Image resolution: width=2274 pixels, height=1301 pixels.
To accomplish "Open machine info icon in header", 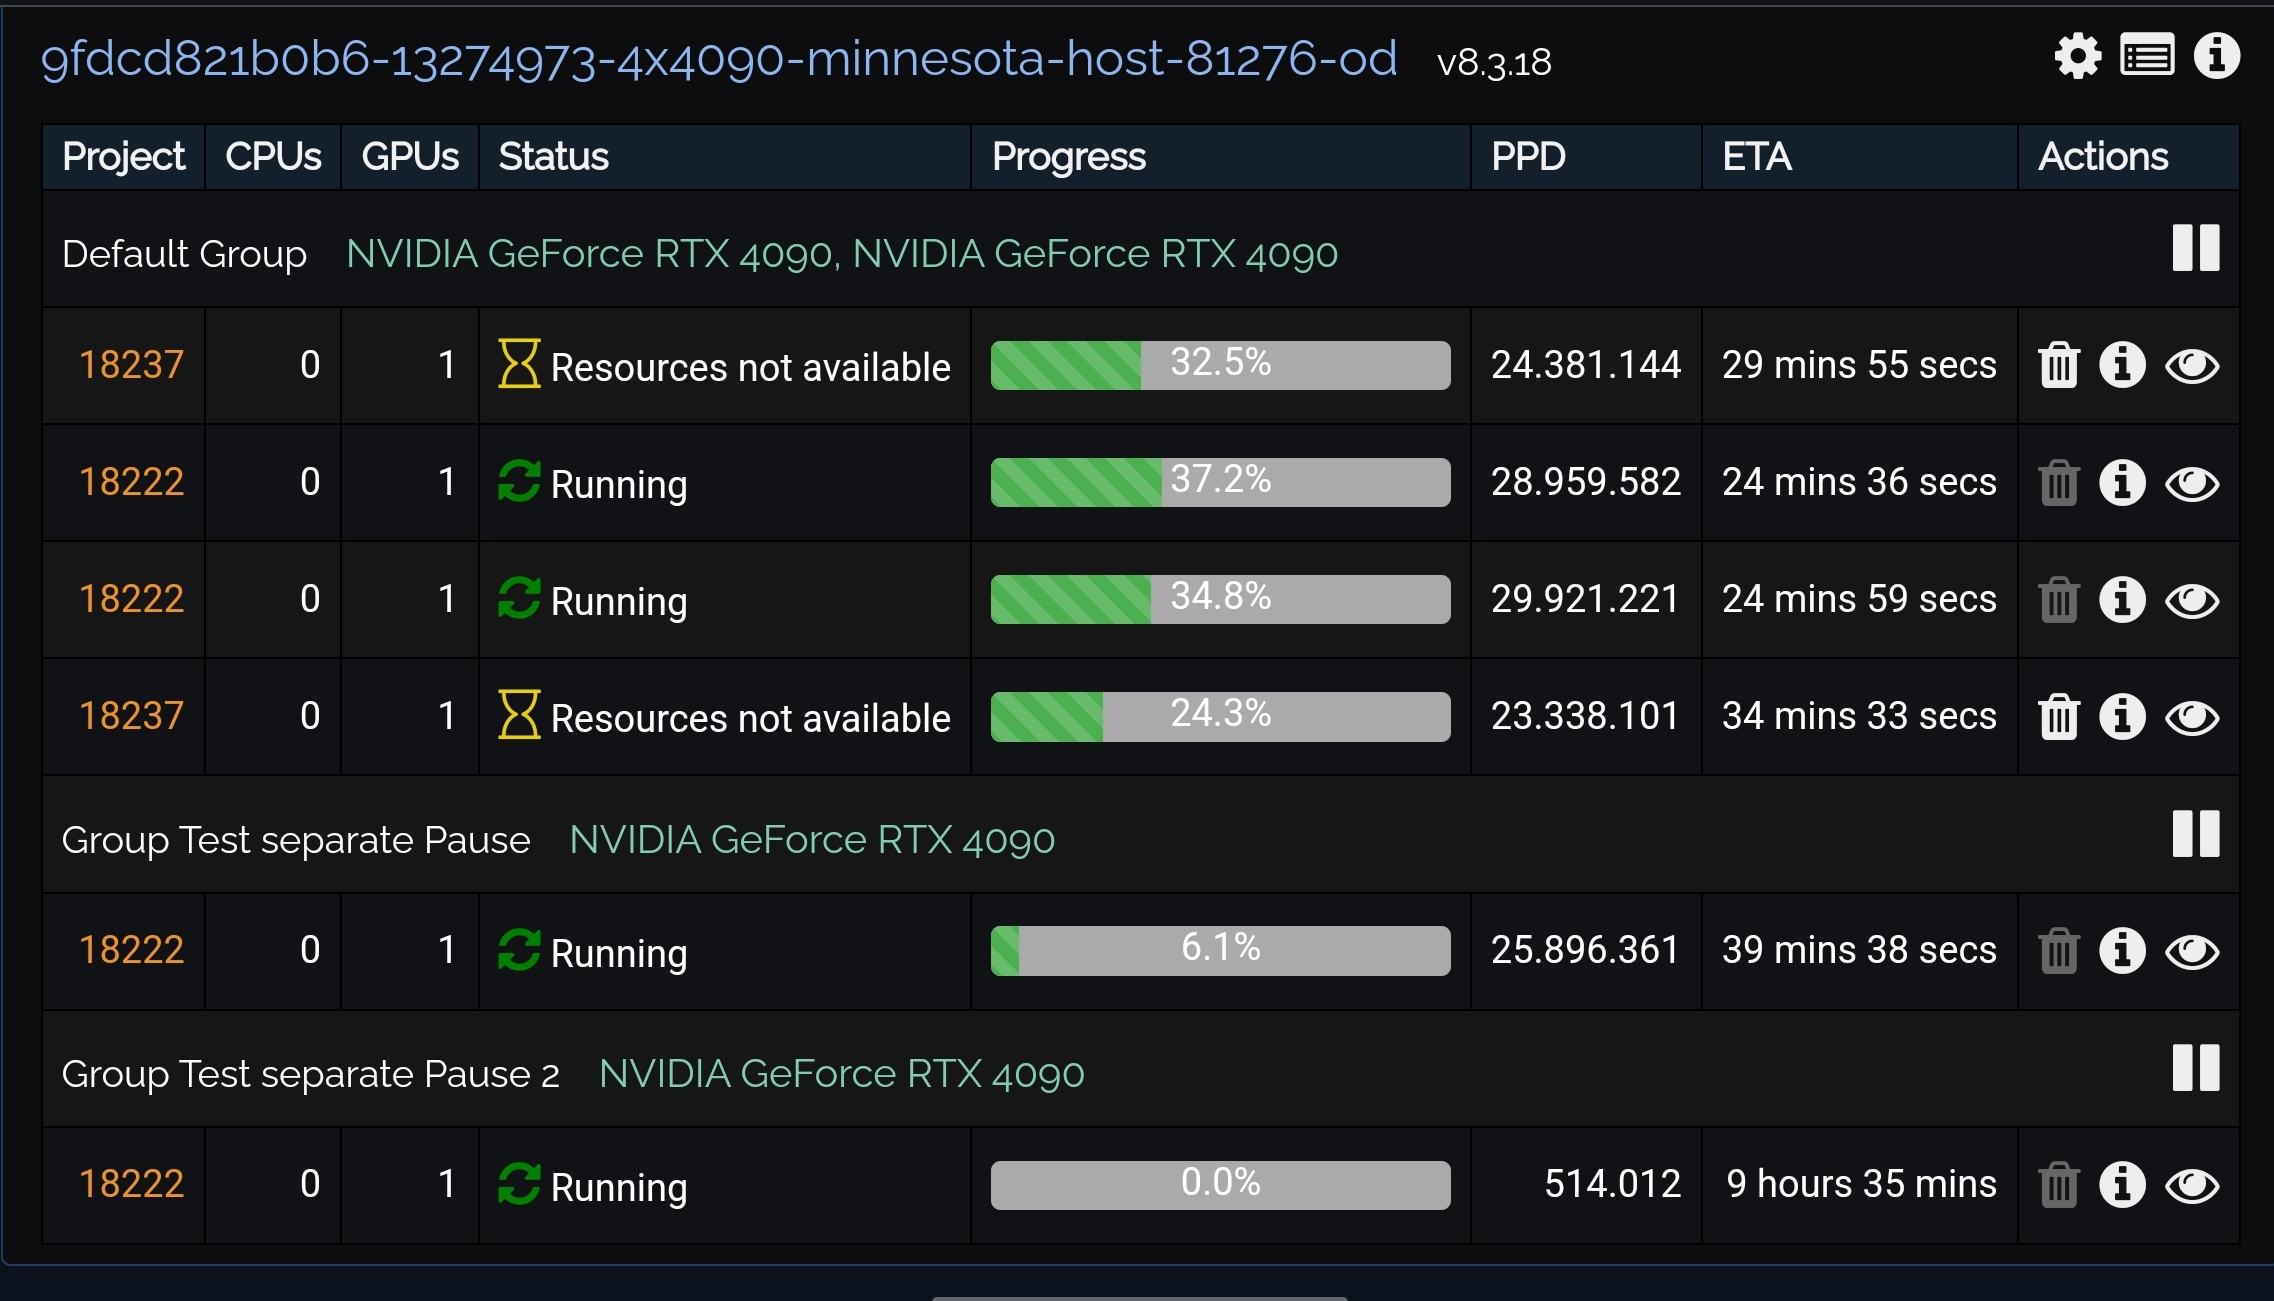I will click(x=2216, y=56).
